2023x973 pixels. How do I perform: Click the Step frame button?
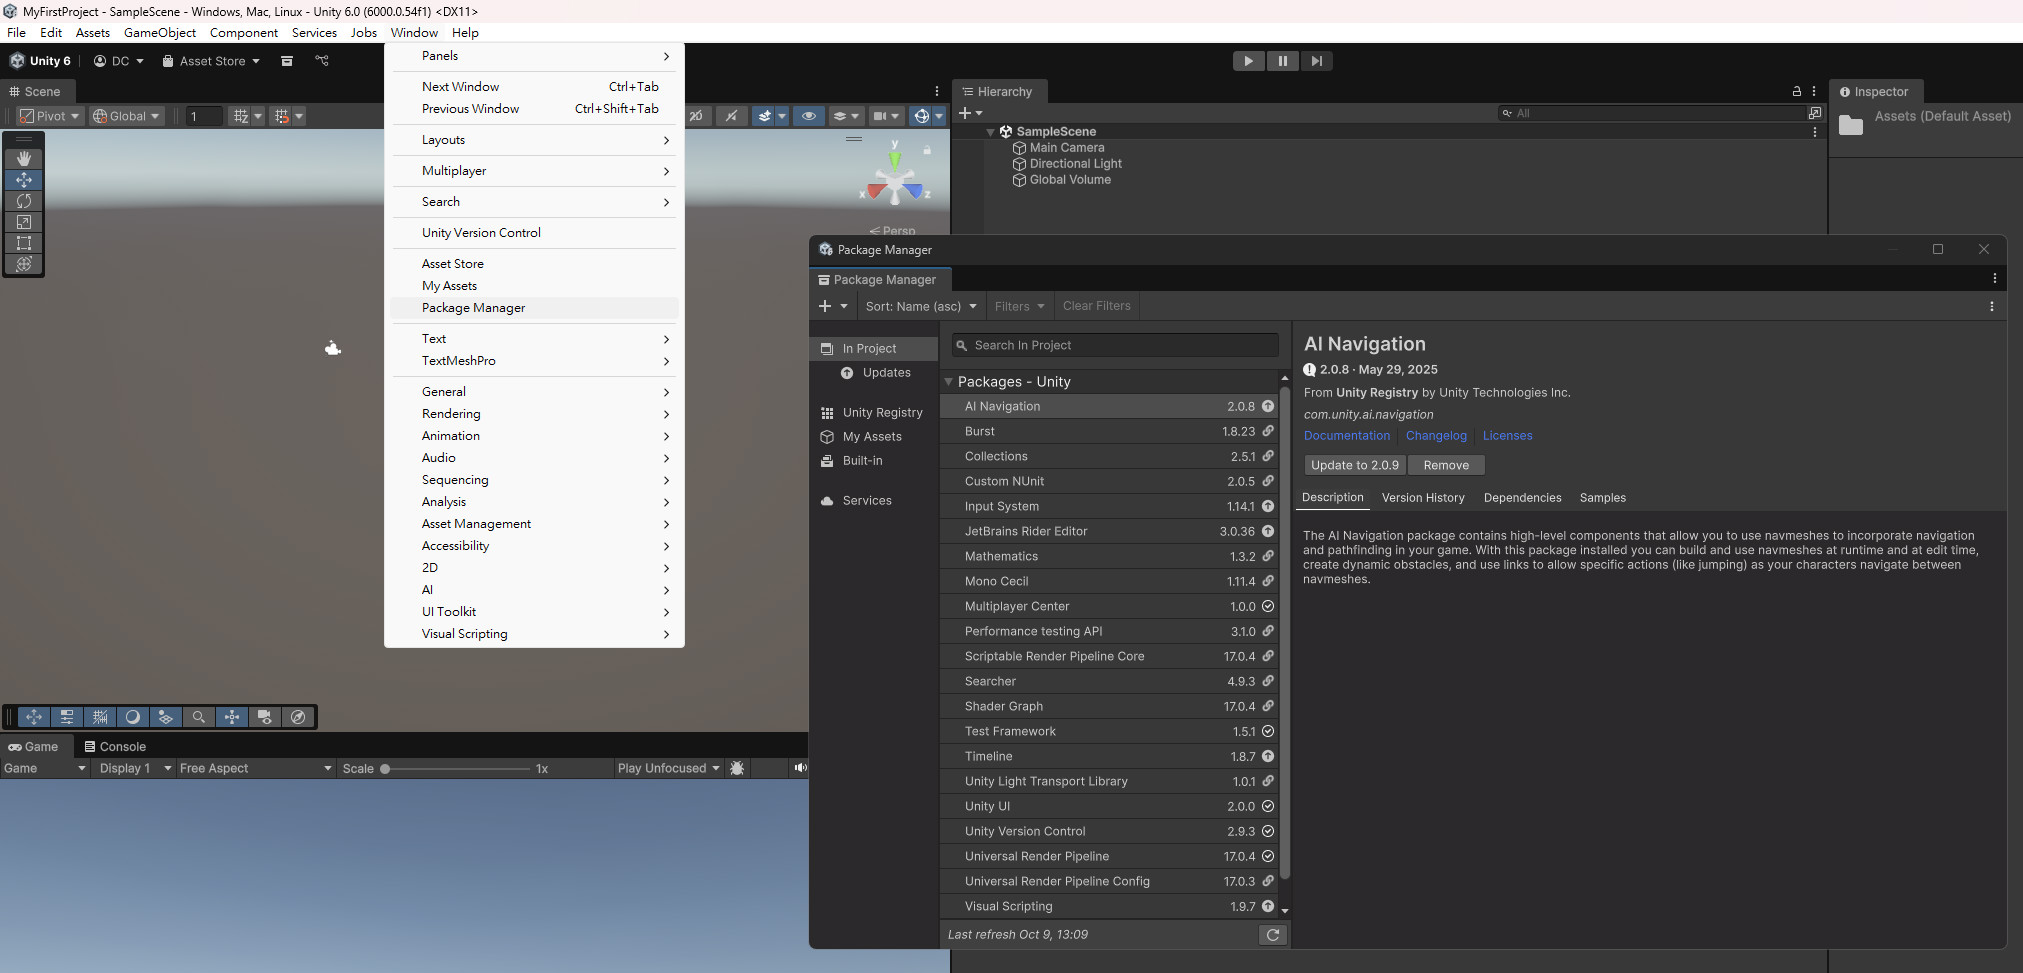point(1316,61)
